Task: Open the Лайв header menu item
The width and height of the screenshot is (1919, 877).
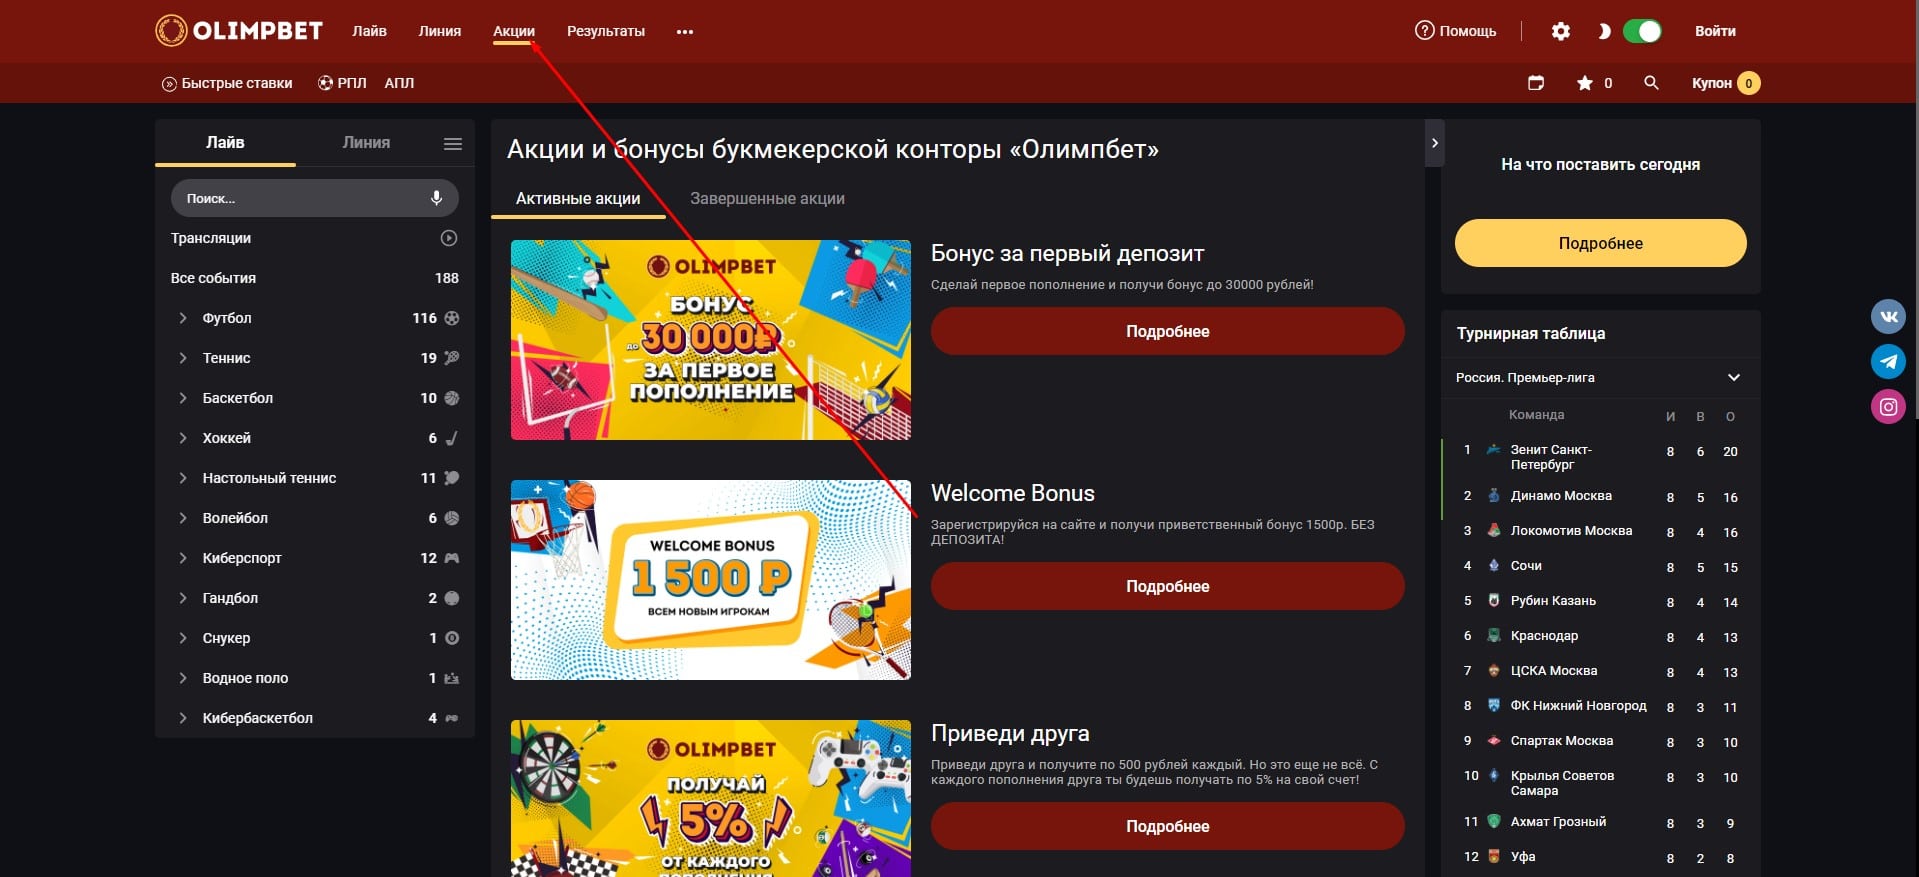Action: tap(369, 31)
